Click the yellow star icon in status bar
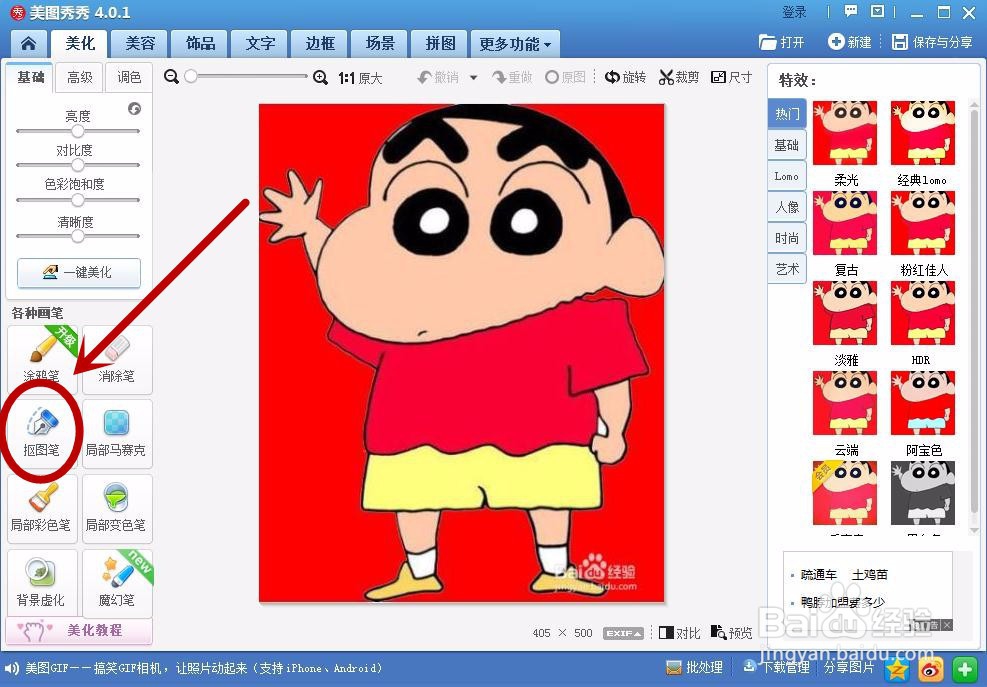 click(x=898, y=669)
